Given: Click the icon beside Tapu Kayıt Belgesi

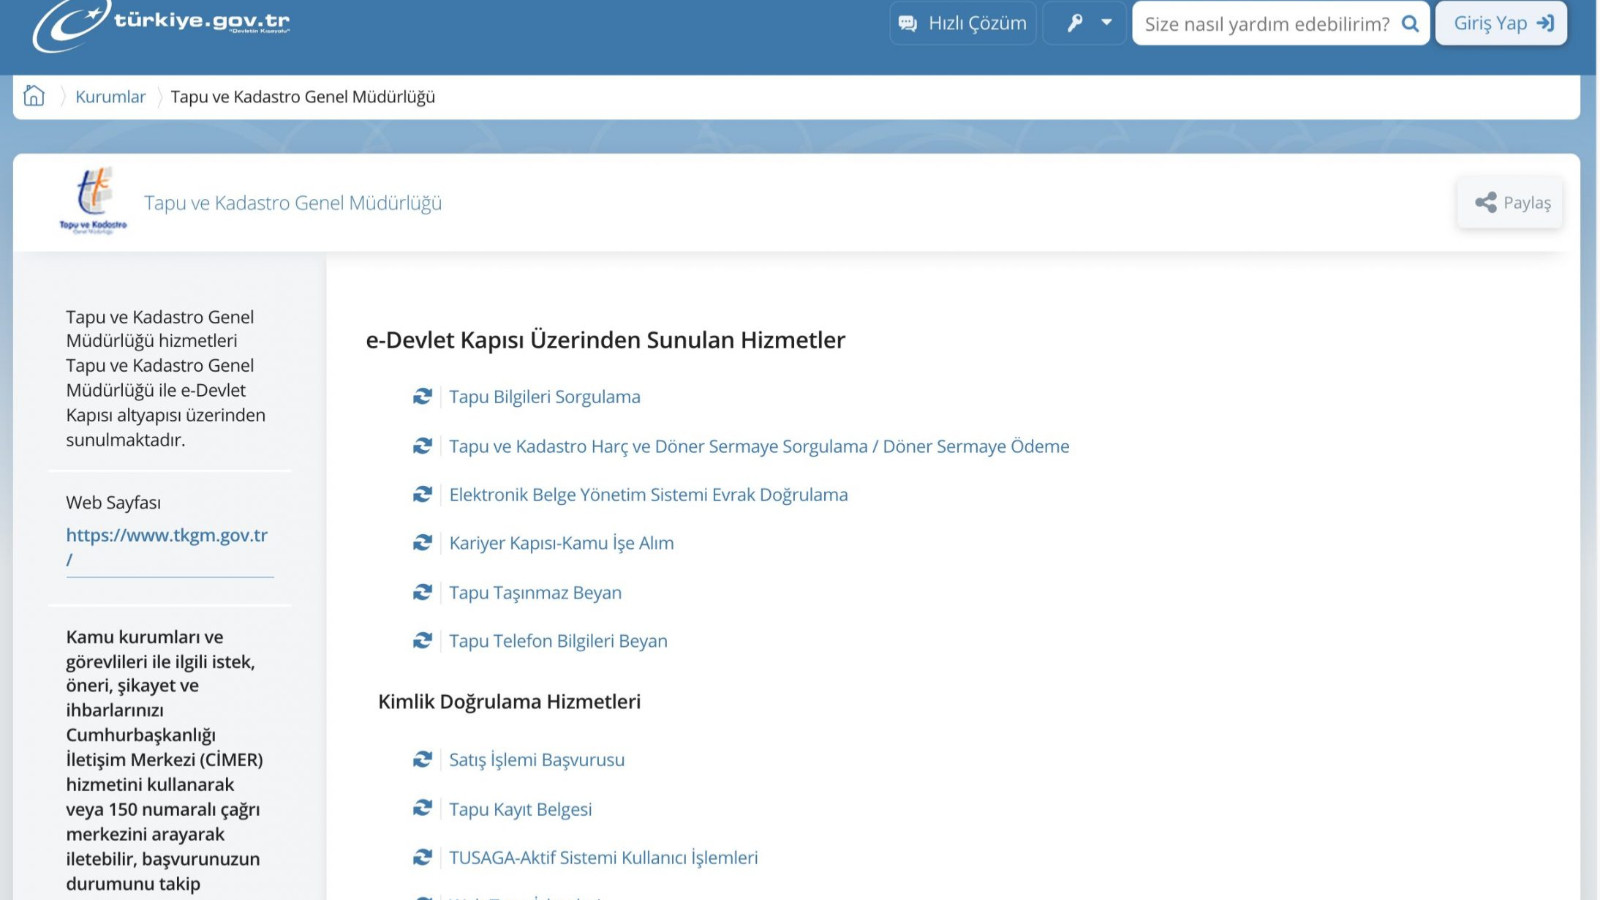Looking at the screenshot, I should pos(423,808).
